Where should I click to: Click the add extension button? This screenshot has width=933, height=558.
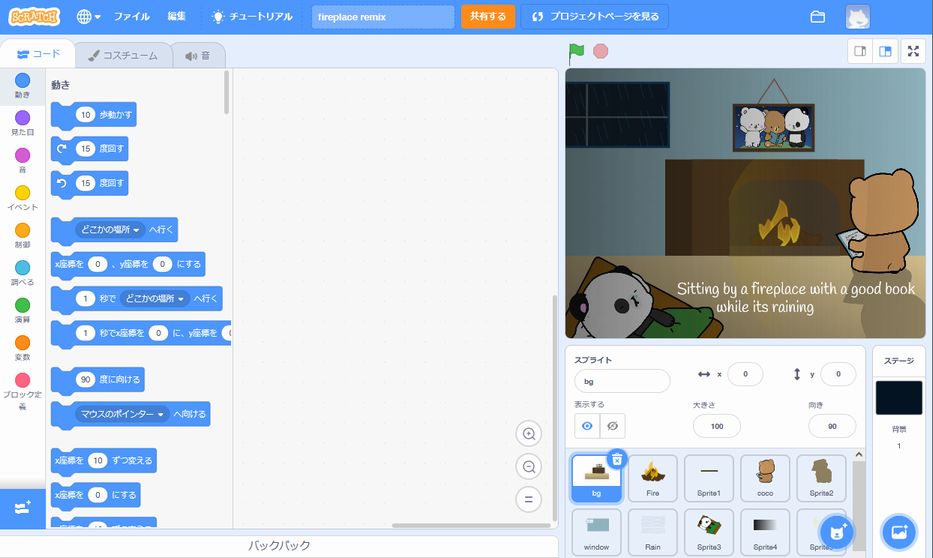pos(23,509)
